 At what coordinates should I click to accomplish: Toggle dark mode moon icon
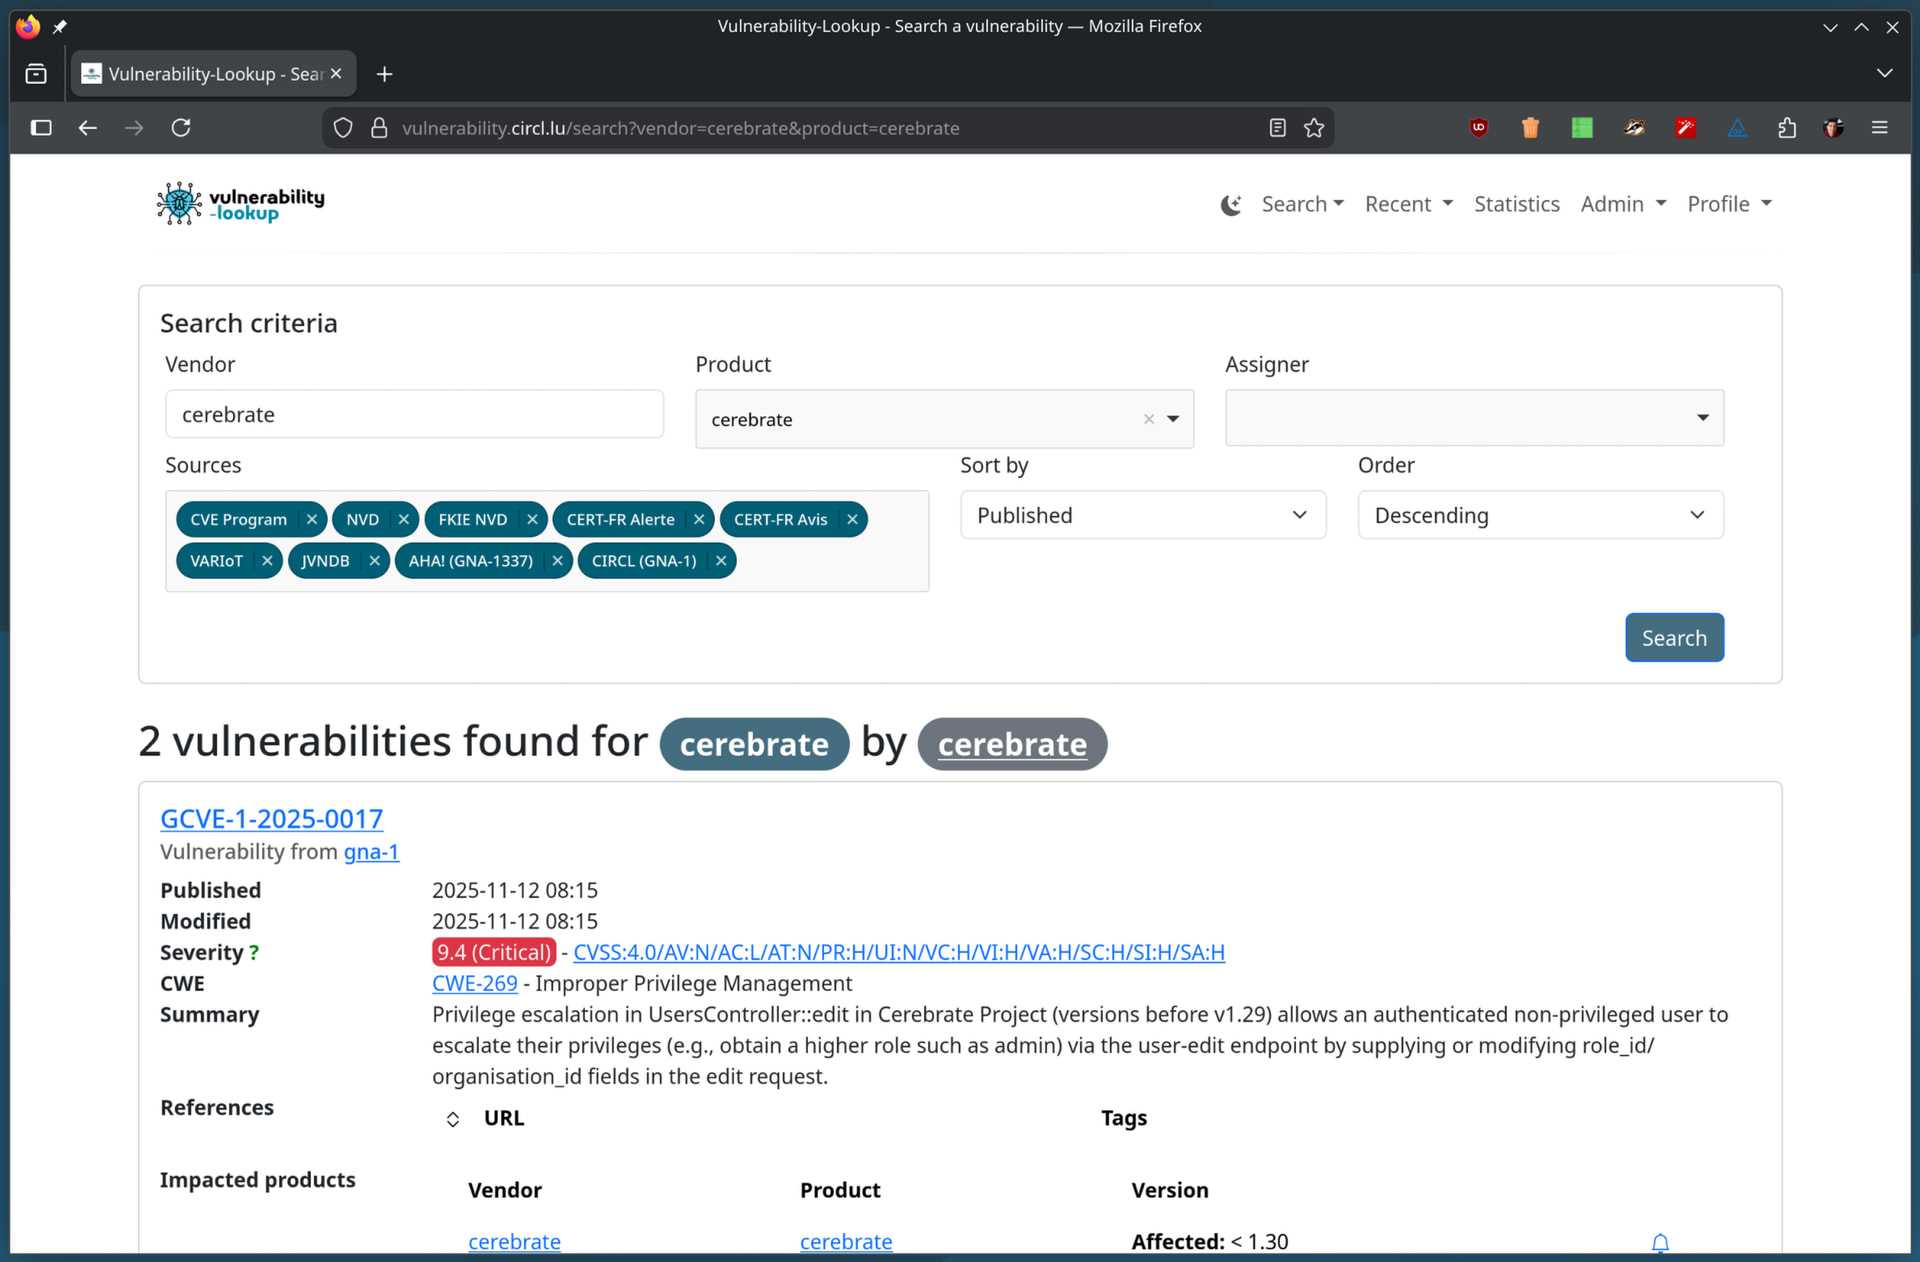(x=1230, y=205)
